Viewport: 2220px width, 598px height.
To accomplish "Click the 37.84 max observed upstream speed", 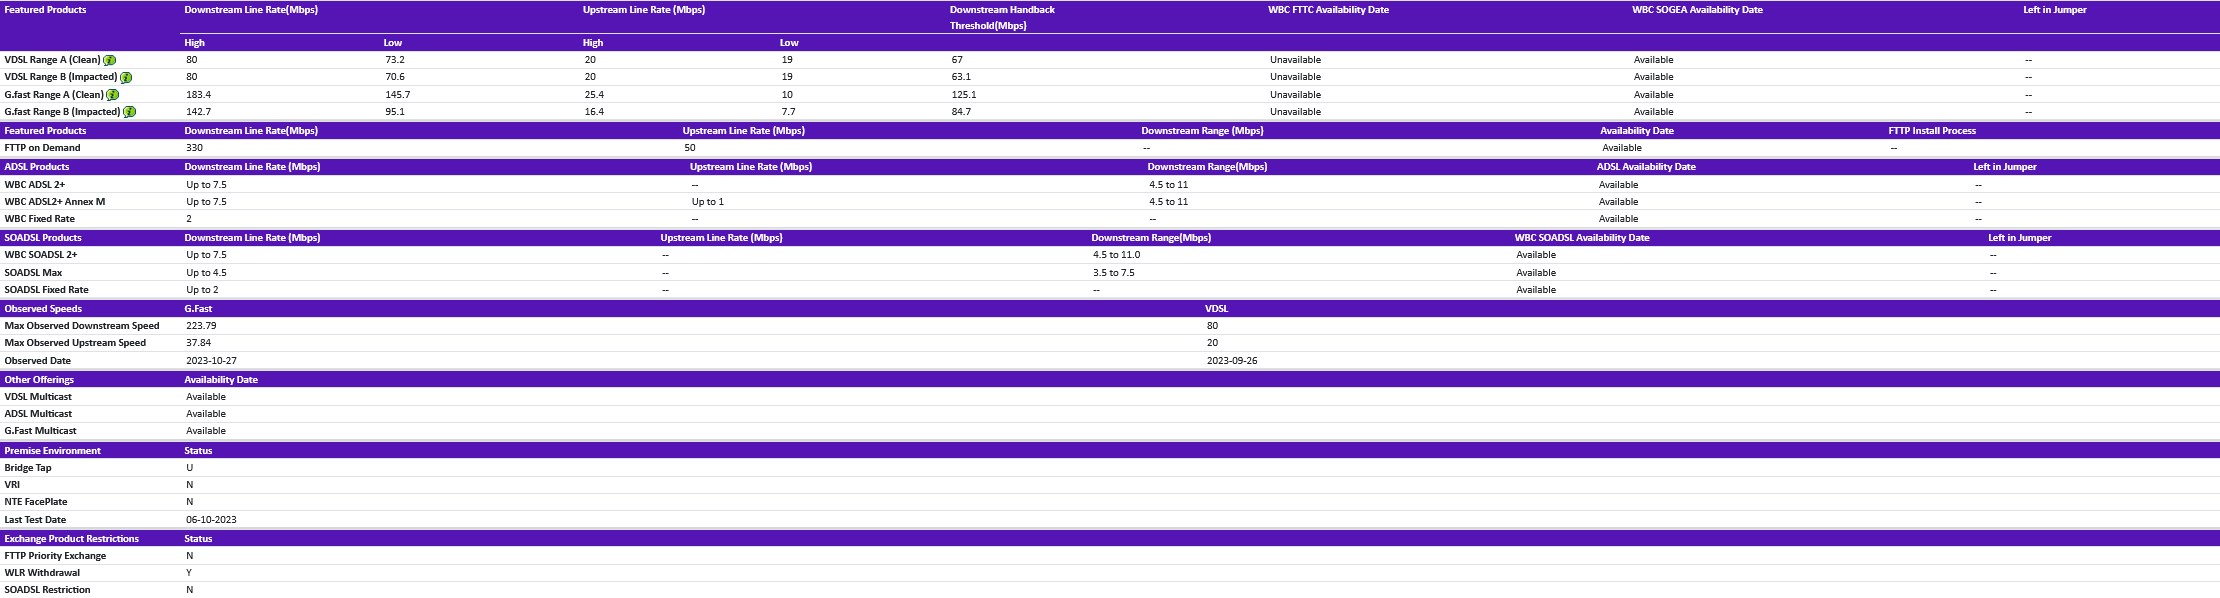I will click(198, 343).
